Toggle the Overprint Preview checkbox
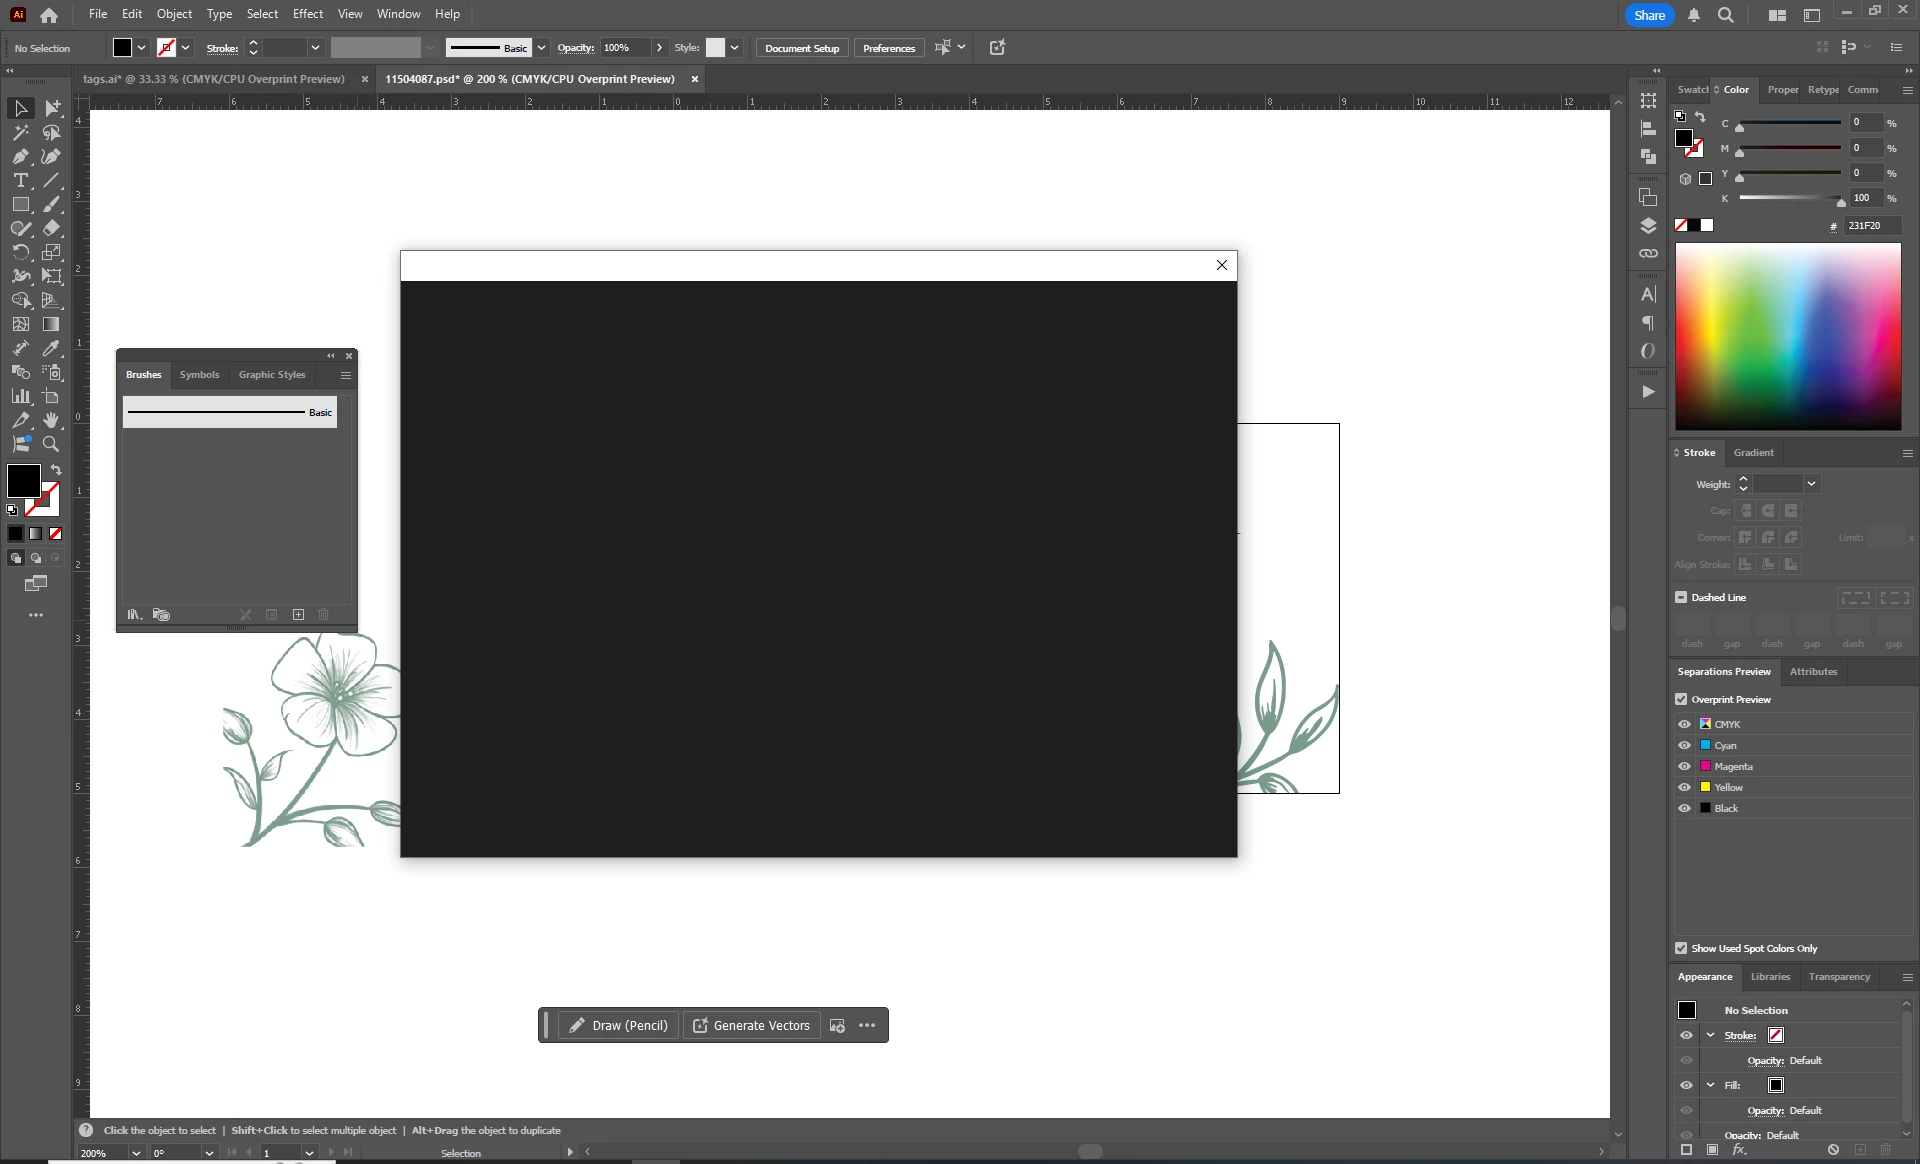 coord(1681,700)
